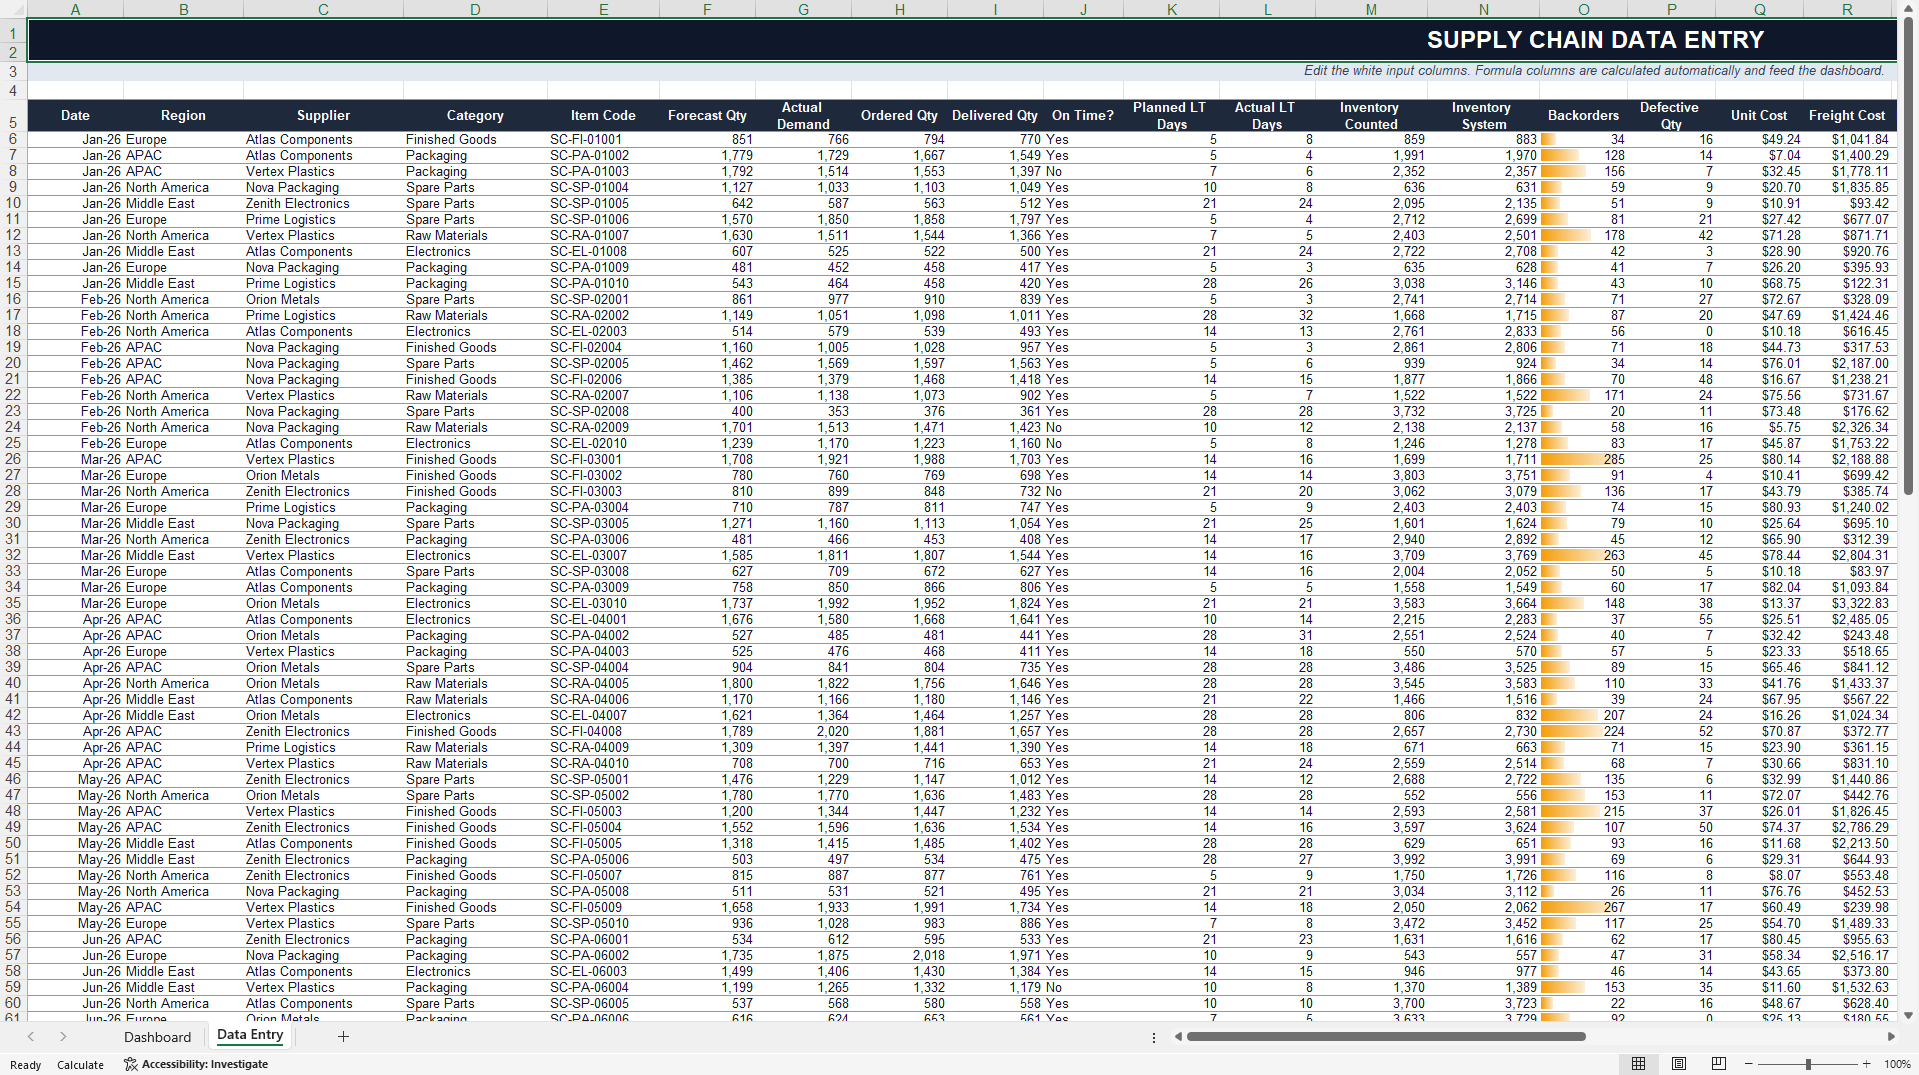Click the horizontal scrollbar thumb
The height and width of the screenshot is (1075, 1919).
(1385, 1037)
